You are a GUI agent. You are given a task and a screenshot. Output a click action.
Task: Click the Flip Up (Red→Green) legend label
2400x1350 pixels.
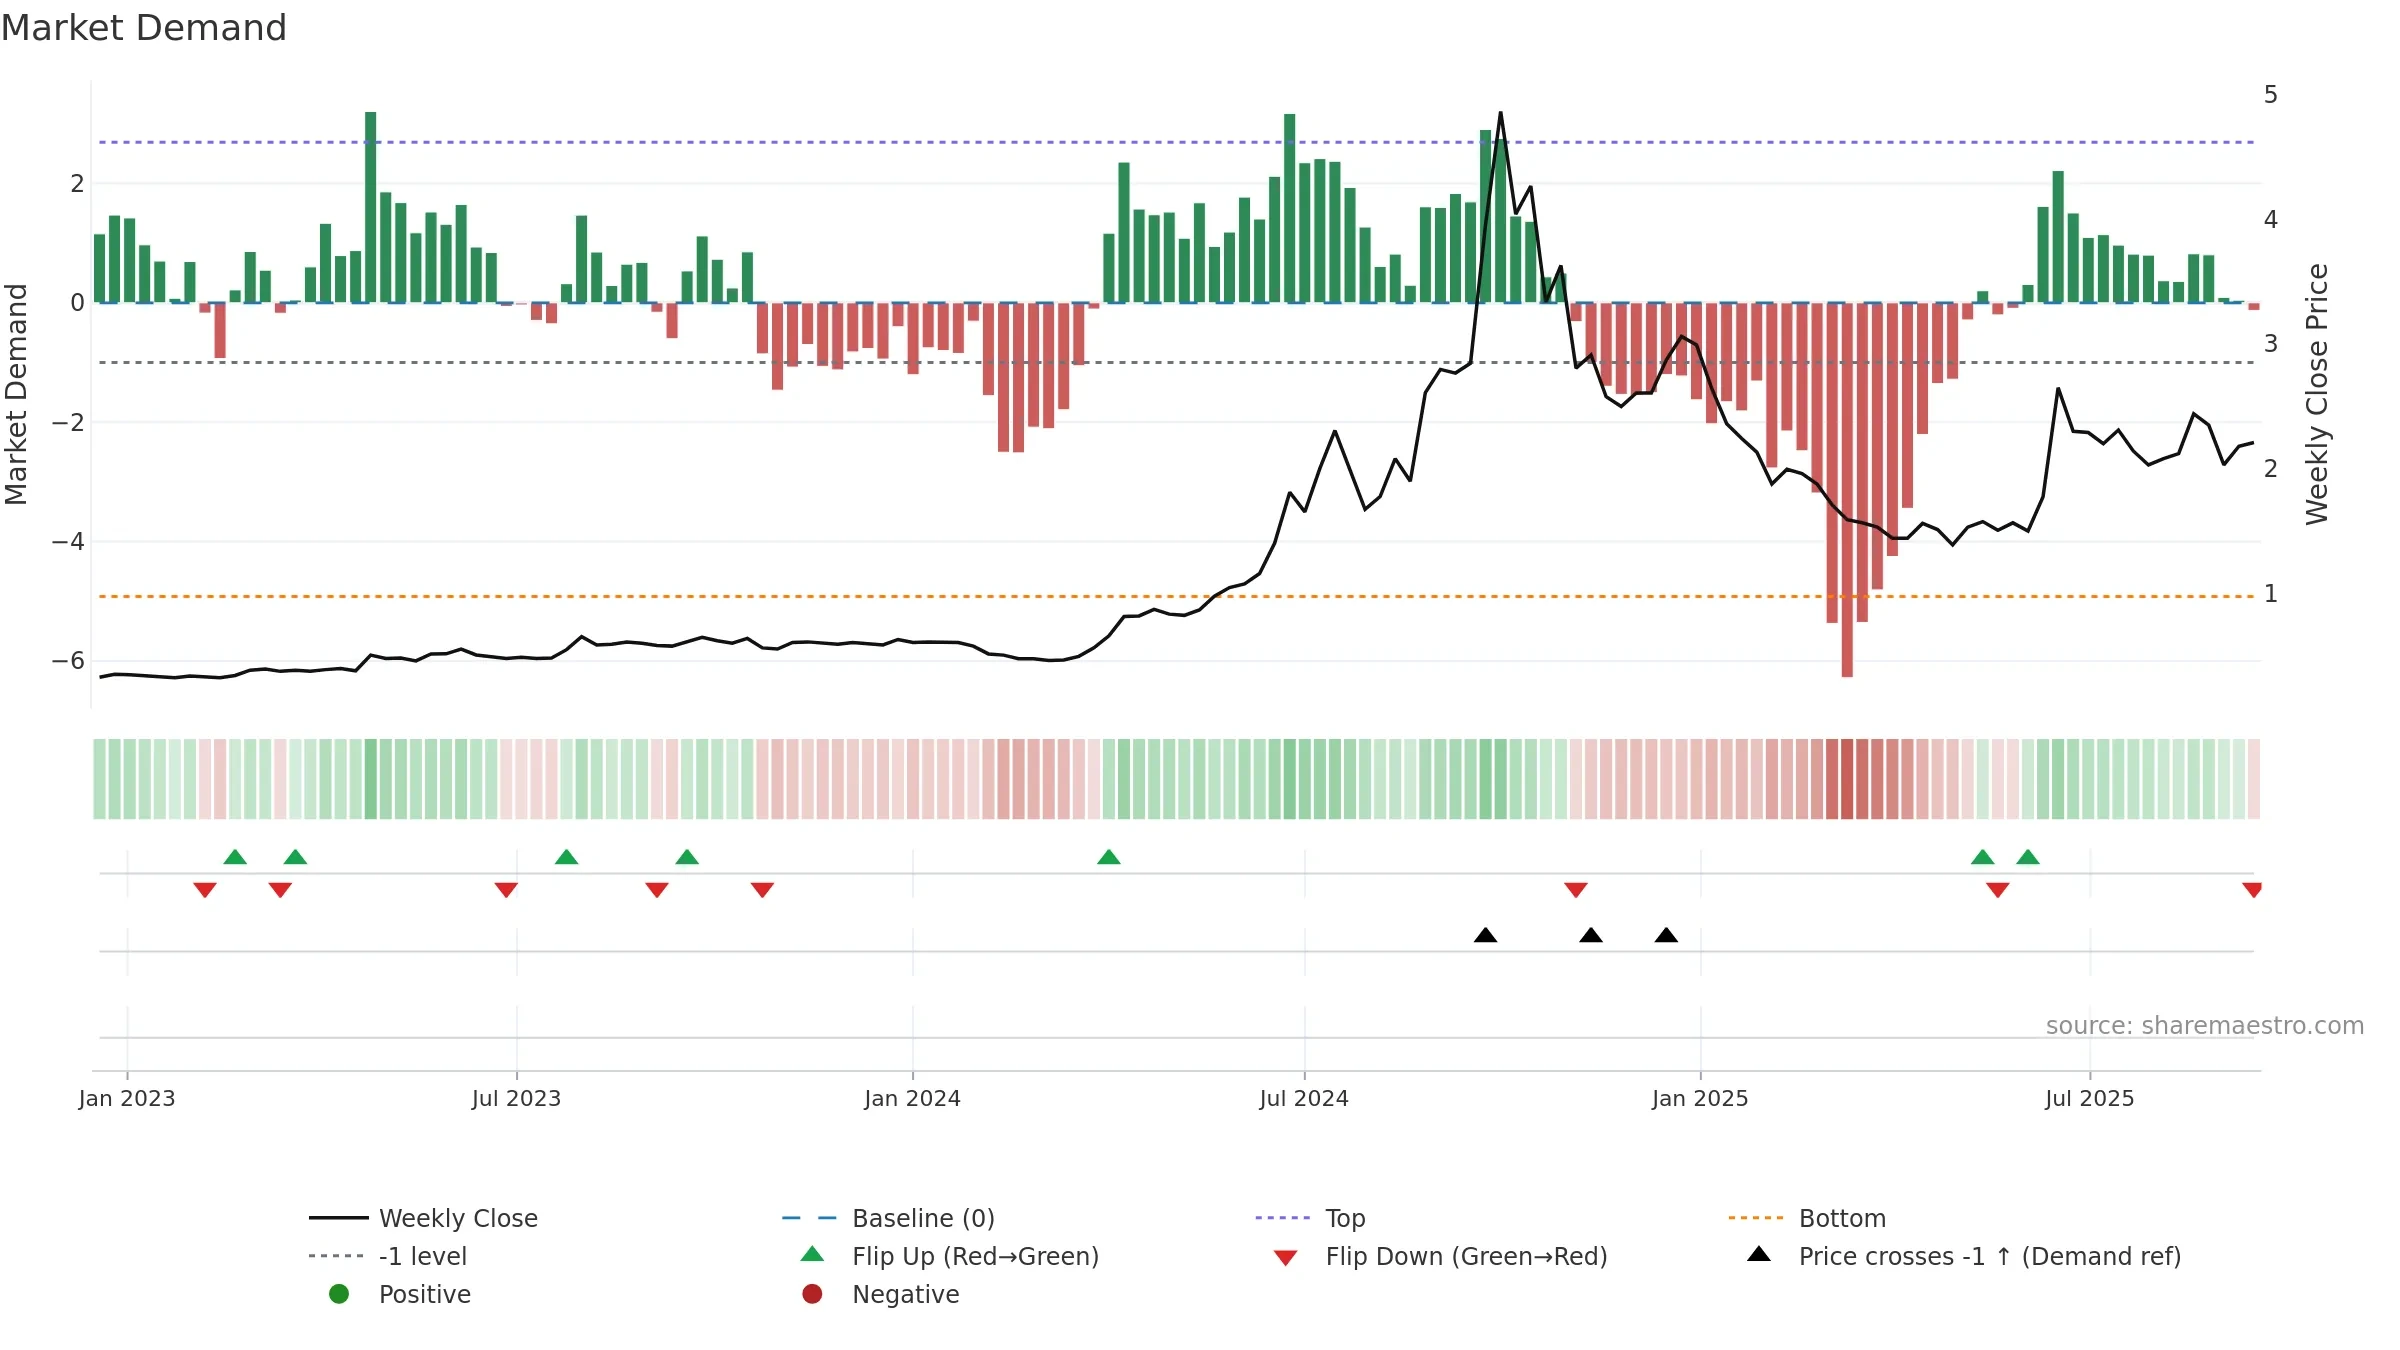975,1256
